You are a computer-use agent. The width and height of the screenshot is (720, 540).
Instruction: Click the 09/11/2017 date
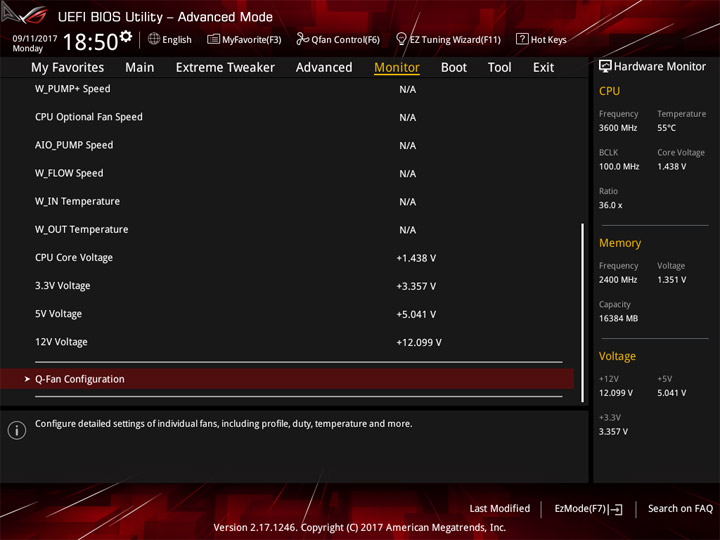click(34, 38)
